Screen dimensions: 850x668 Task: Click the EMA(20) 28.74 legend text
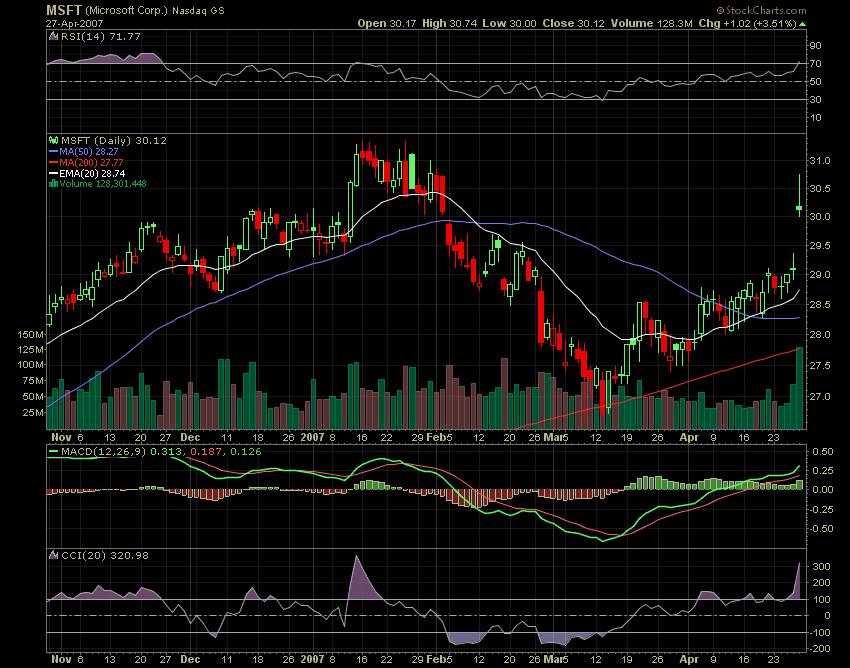point(92,174)
